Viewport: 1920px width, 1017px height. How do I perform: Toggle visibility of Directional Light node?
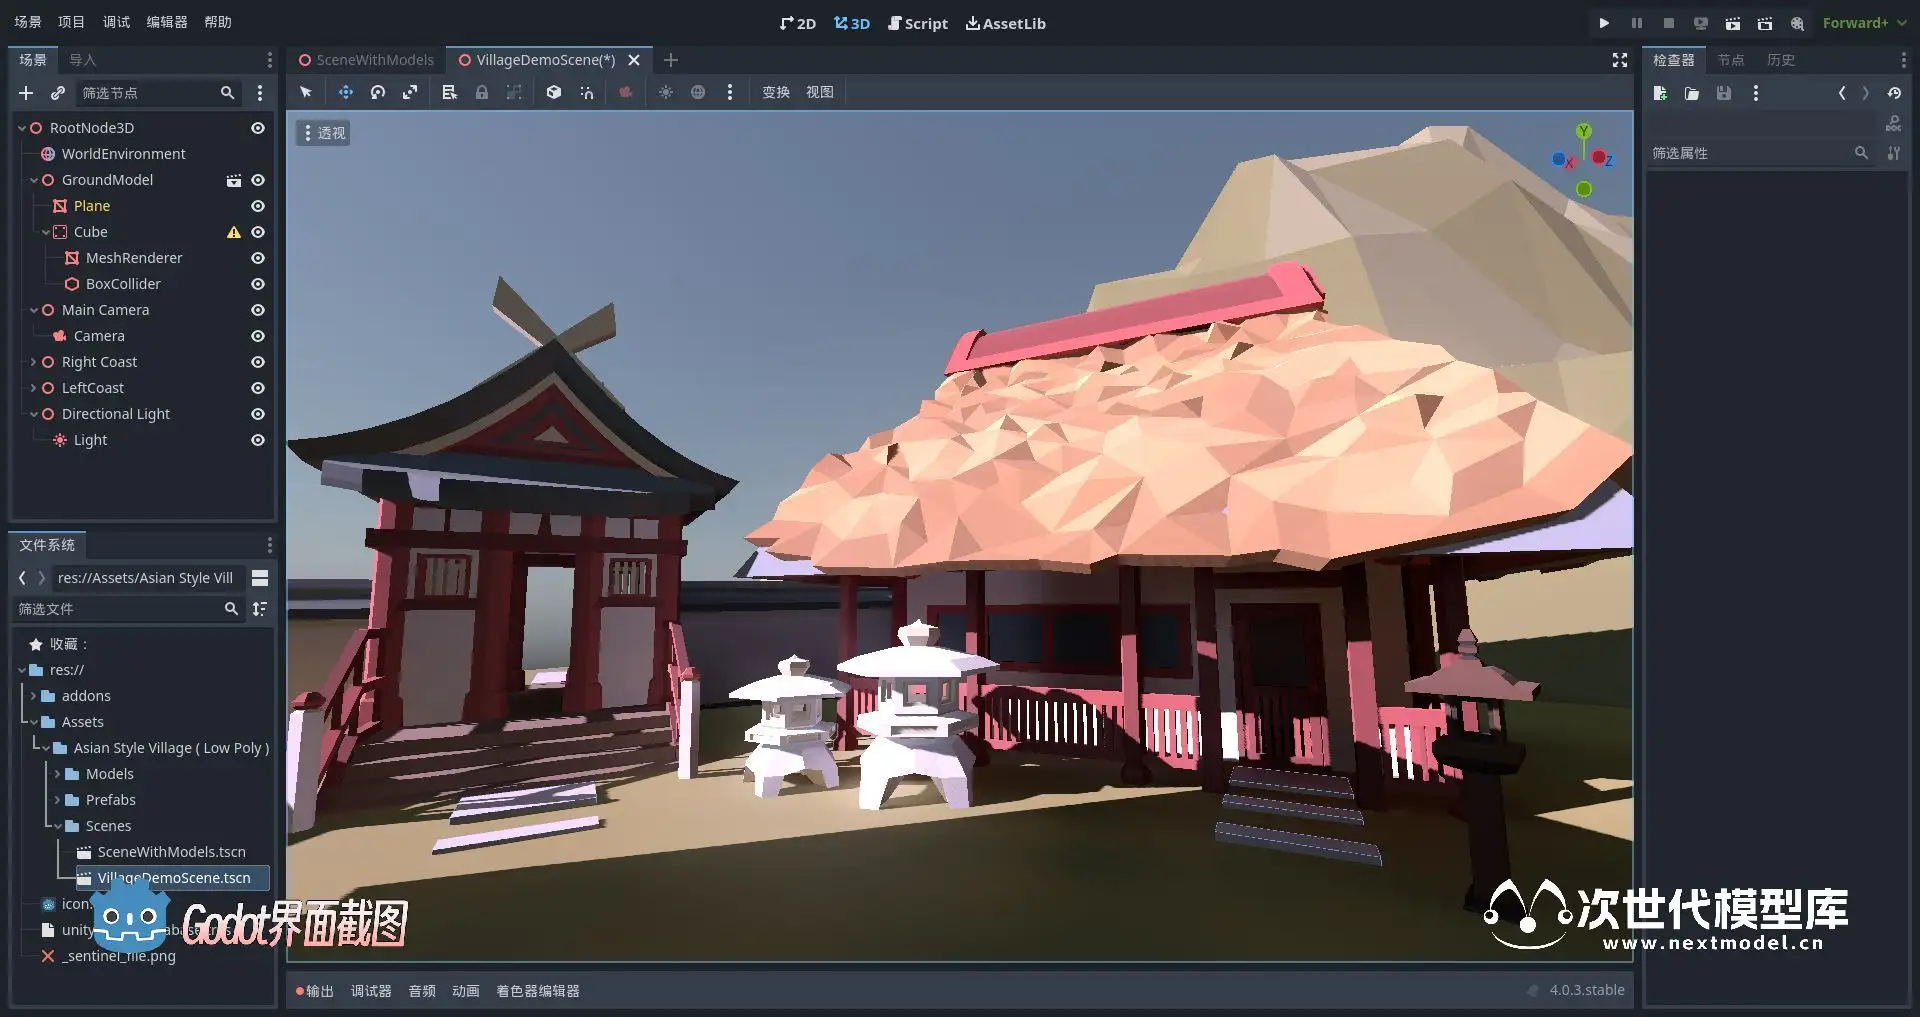coord(257,414)
